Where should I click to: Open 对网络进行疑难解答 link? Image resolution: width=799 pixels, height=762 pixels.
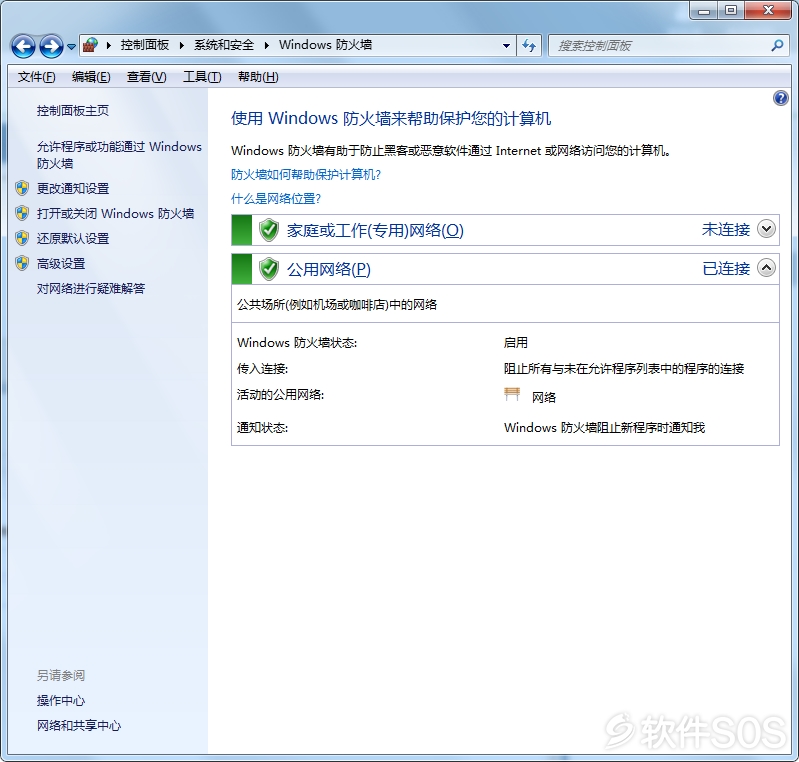91,288
